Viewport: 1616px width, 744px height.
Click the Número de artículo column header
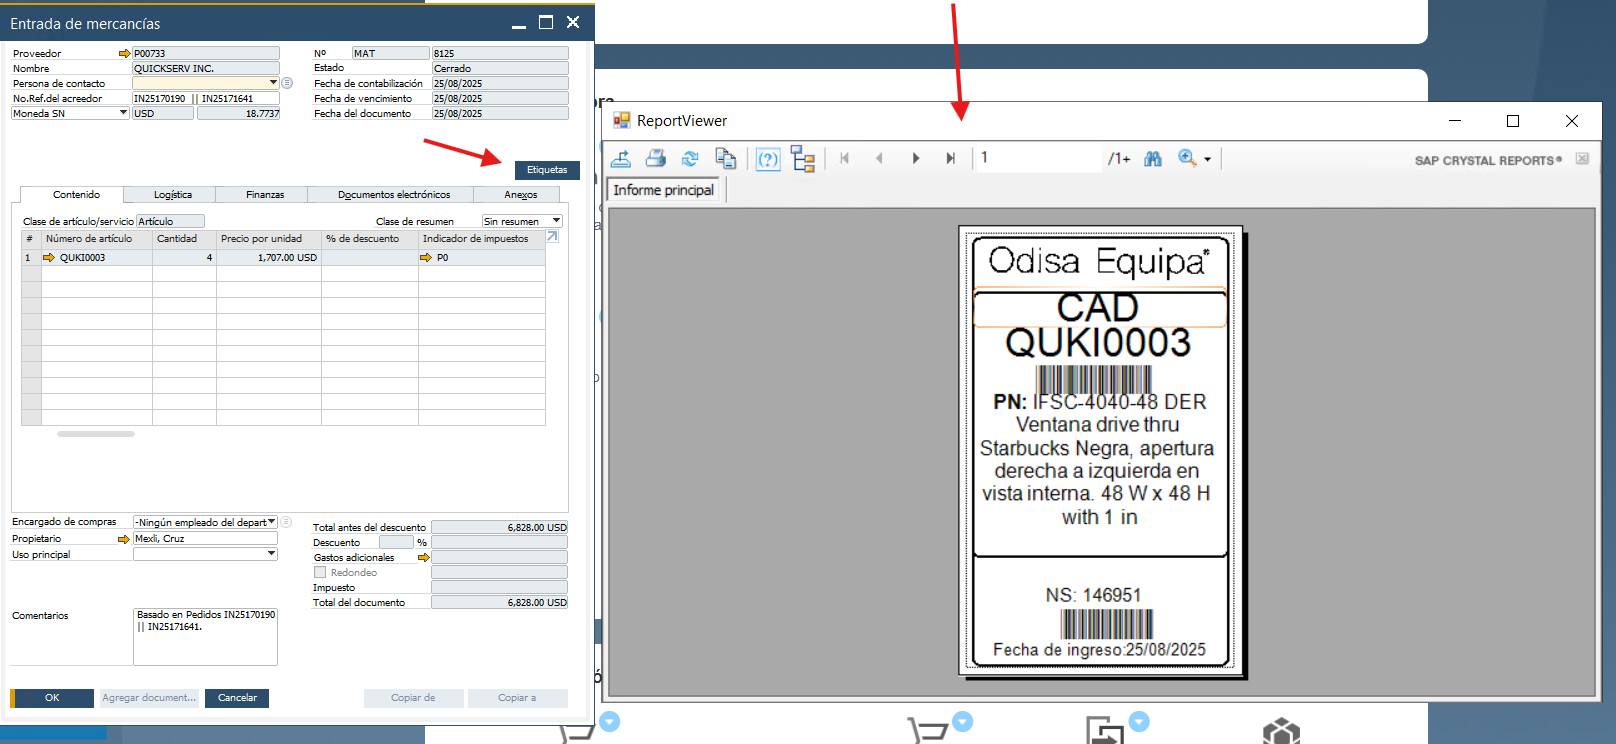[97, 239]
